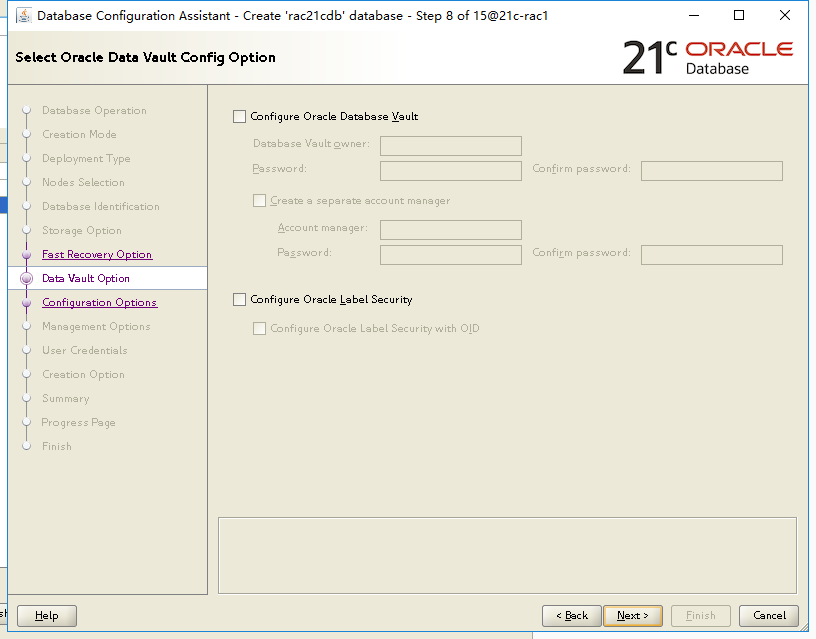Go Back to the previous step
This screenshot has height=639, width=816.
point(571,616)
